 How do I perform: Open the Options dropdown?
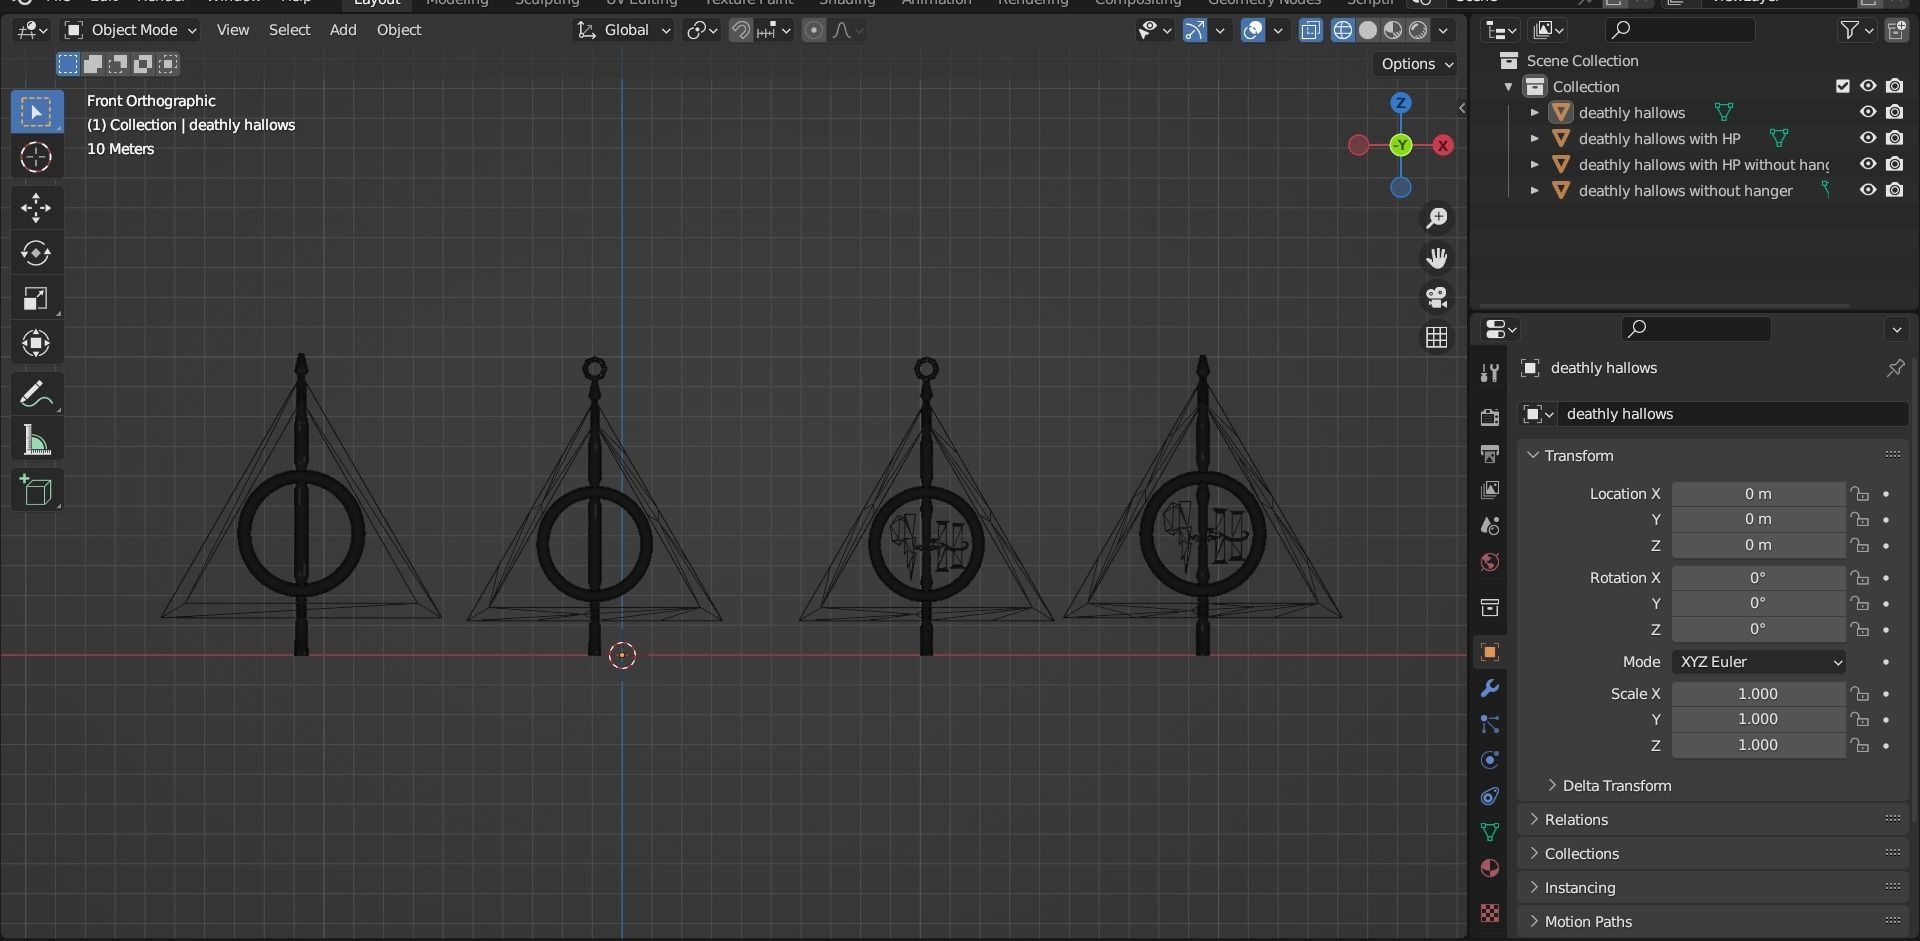[x=1417, y=64]
